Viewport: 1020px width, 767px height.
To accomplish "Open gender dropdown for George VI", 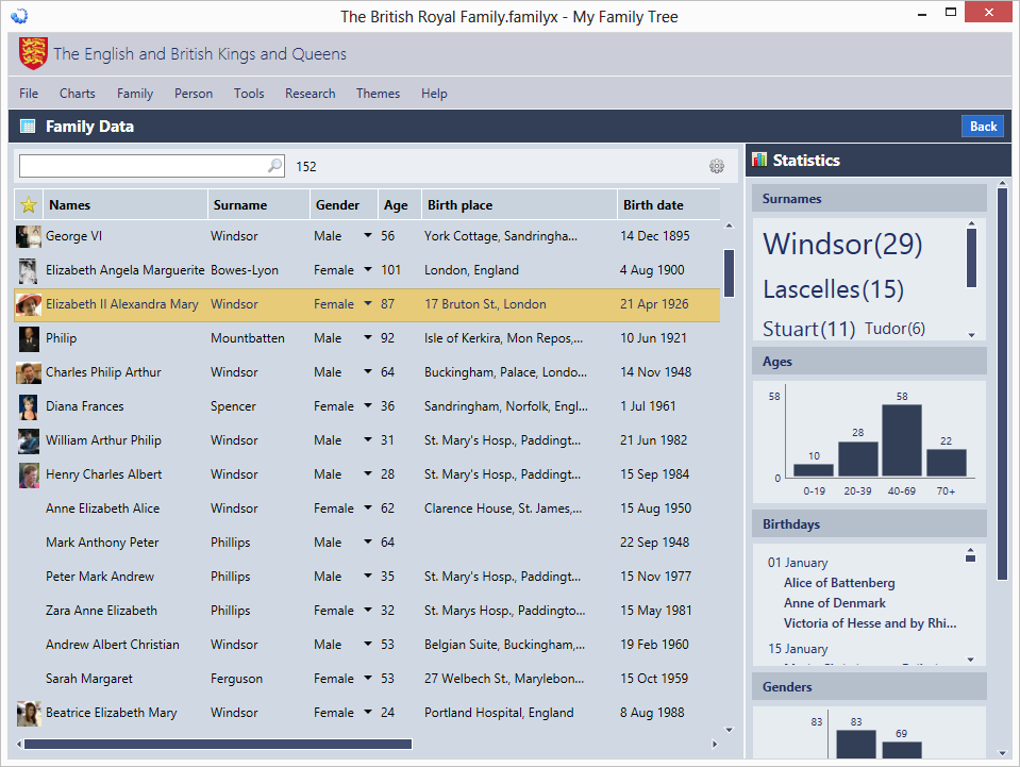I will coord(368,236).
